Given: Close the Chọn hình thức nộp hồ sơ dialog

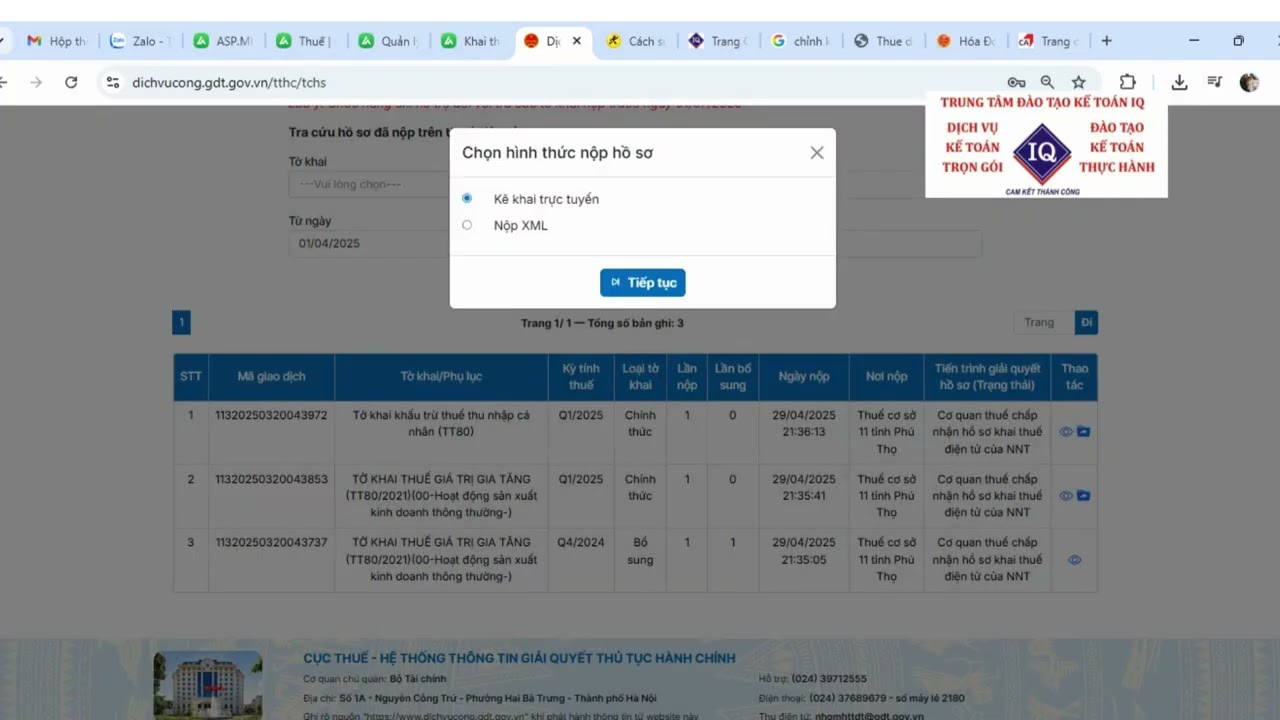Looking at the screenshot, I should (x=817, y=153).
